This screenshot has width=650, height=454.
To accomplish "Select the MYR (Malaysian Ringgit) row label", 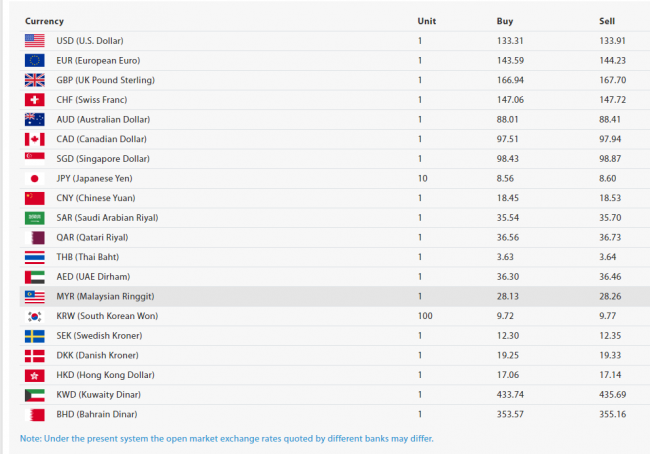I will click(x=106, y=296).
